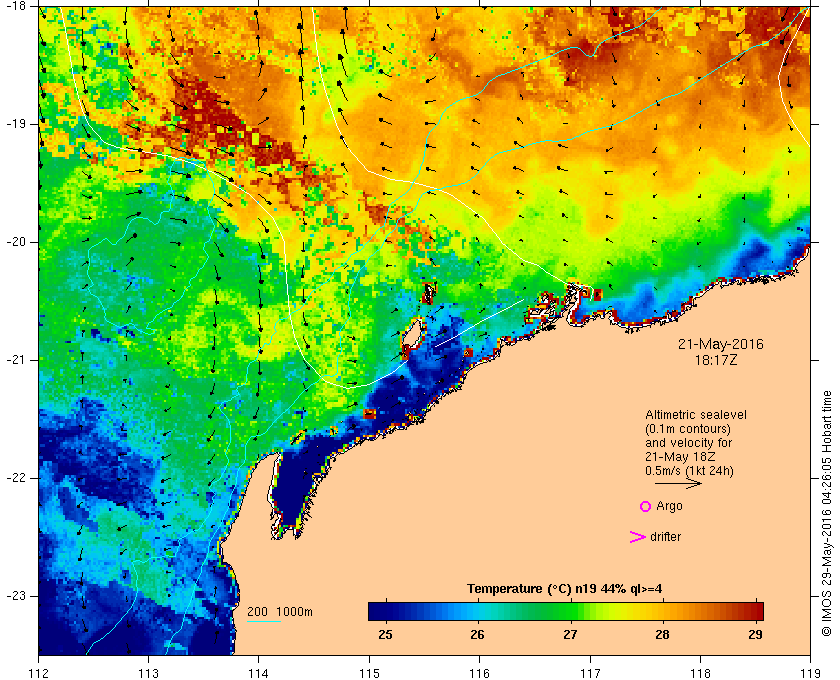Click the color bar tick label 27
Image resolution: width=840 pixels, height=680 pixels.
(570, 634)
